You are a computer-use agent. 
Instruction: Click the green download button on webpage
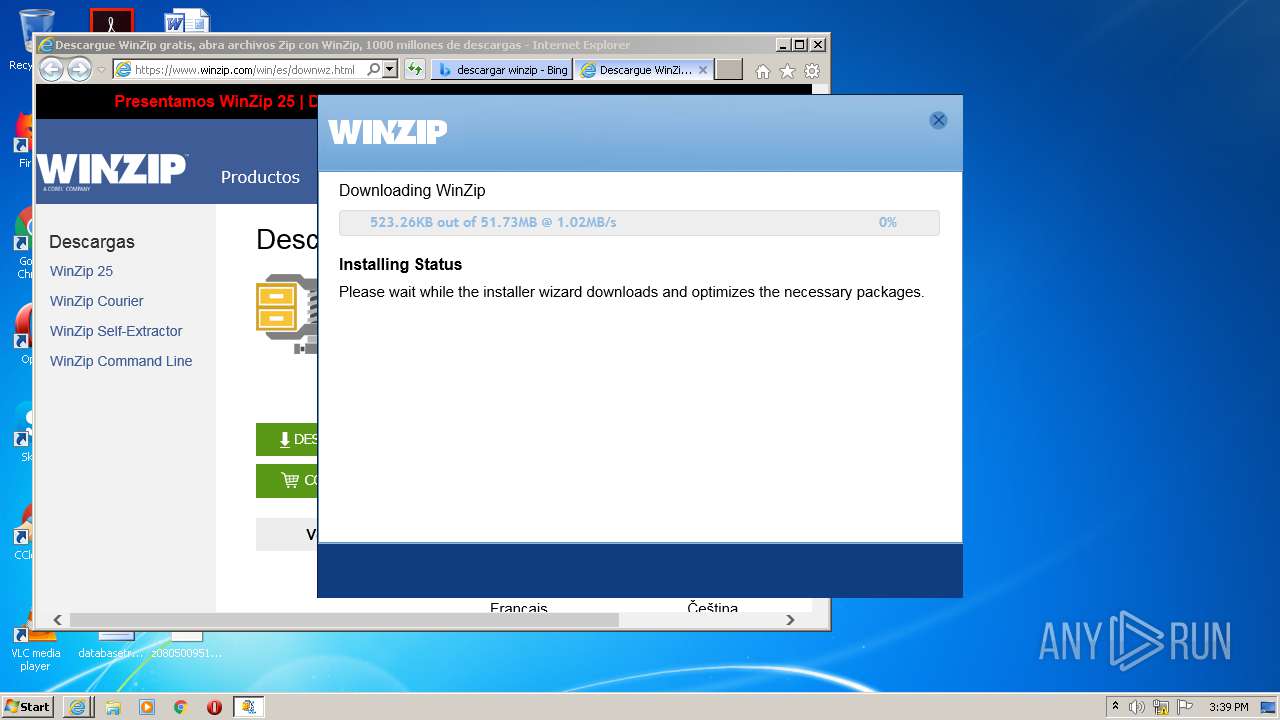pyautogui.click(x=287, y=439)
